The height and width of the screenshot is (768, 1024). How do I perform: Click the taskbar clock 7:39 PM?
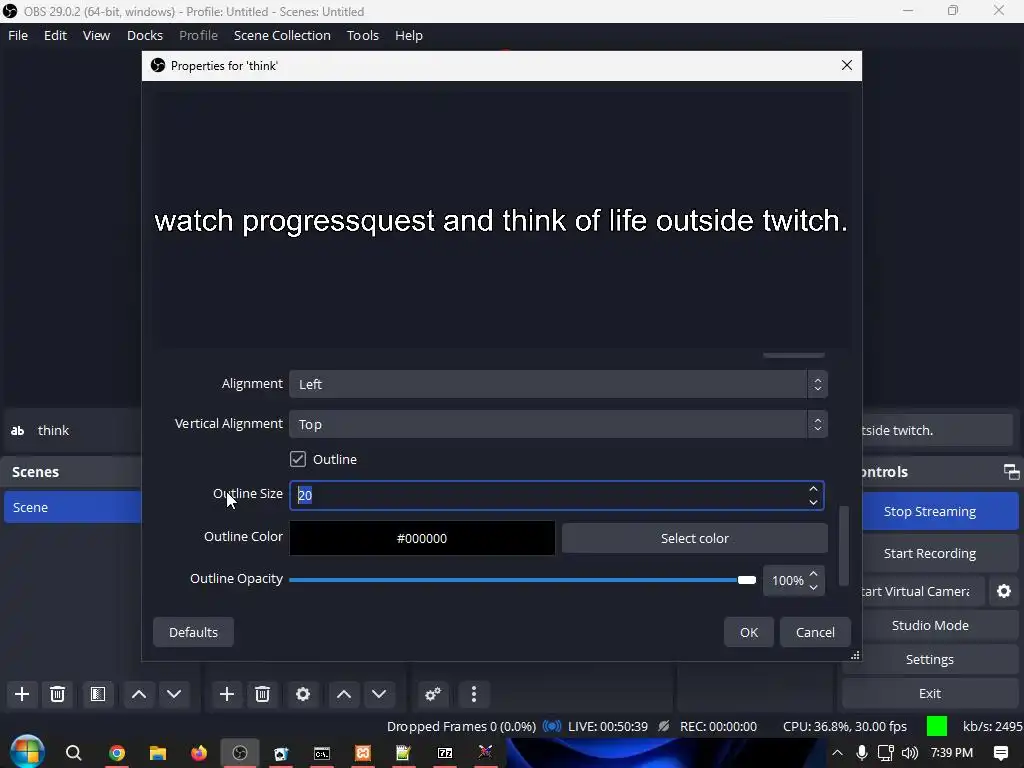(952, 752)
